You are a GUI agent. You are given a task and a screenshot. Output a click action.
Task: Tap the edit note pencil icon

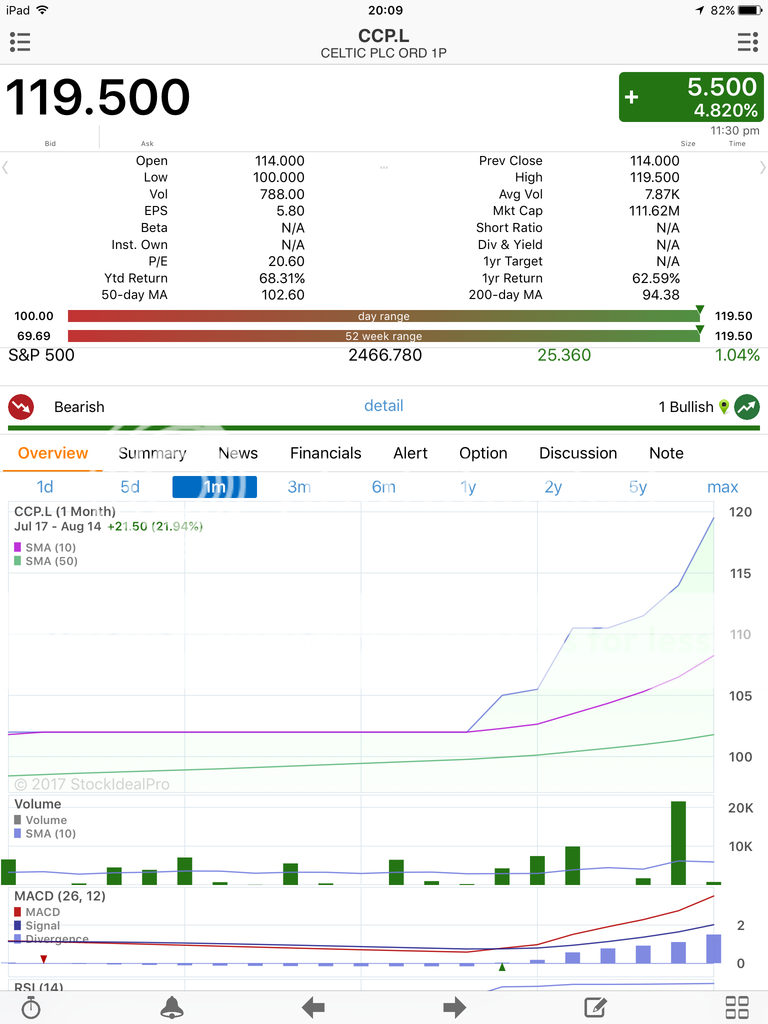click(596, 1006)
